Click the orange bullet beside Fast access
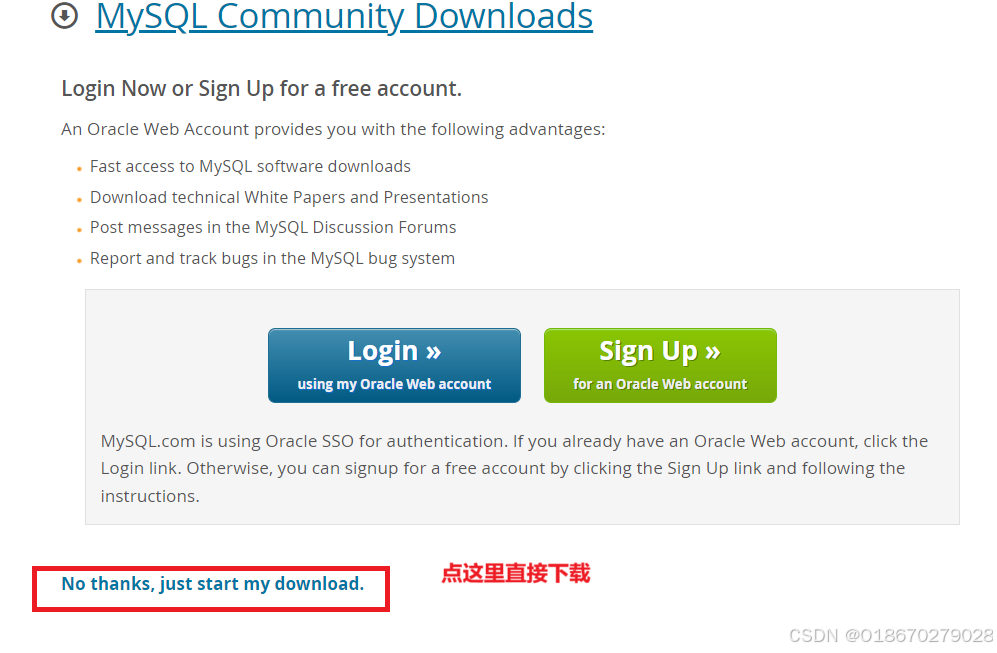 pyautogui.click(x=79, y=169)
